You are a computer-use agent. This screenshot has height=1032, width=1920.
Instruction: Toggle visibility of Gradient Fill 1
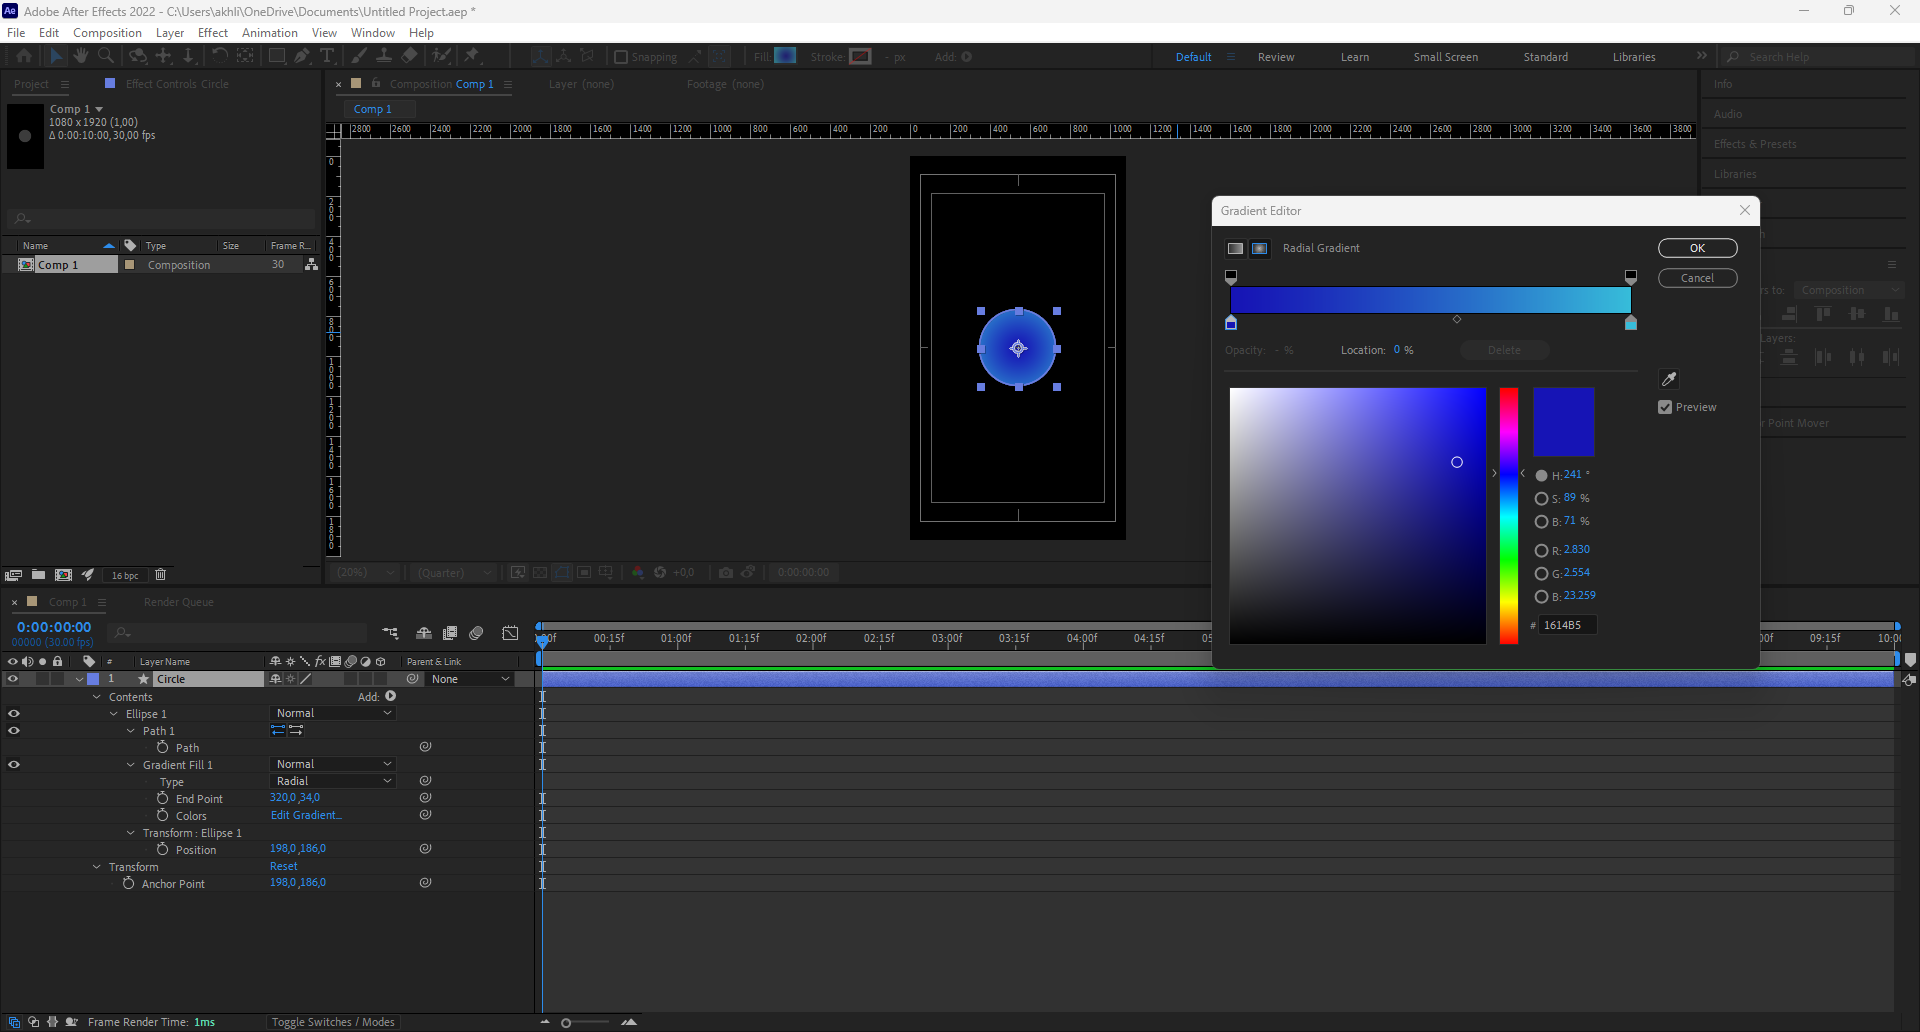14,765
